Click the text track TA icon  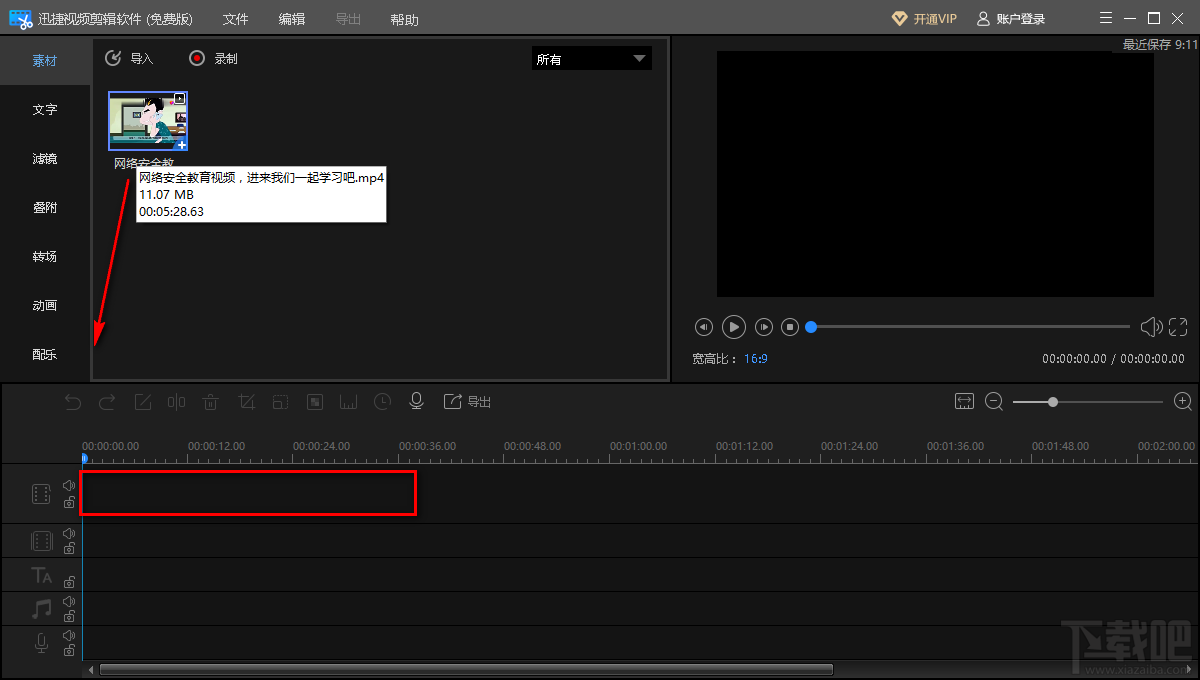pyautogui.click(x=41, y=575)
